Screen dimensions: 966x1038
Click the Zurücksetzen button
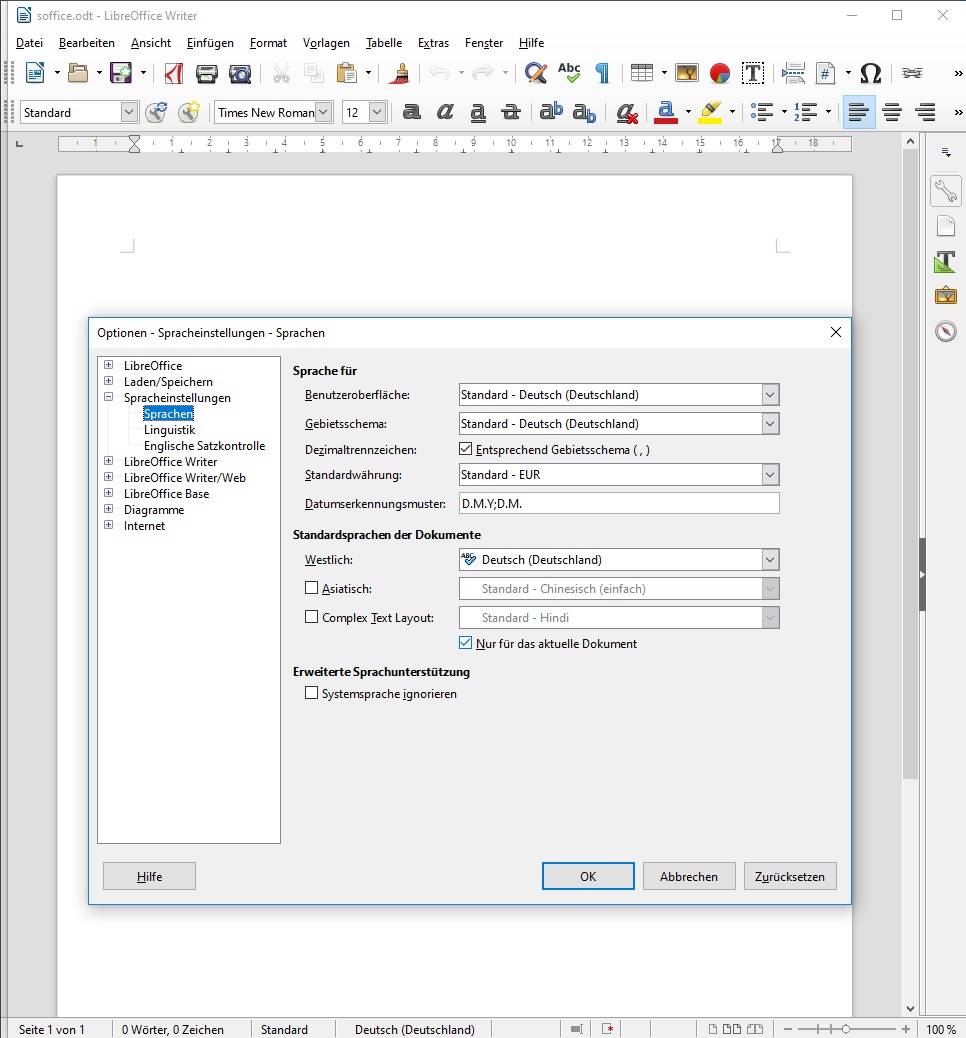(790, 876)
